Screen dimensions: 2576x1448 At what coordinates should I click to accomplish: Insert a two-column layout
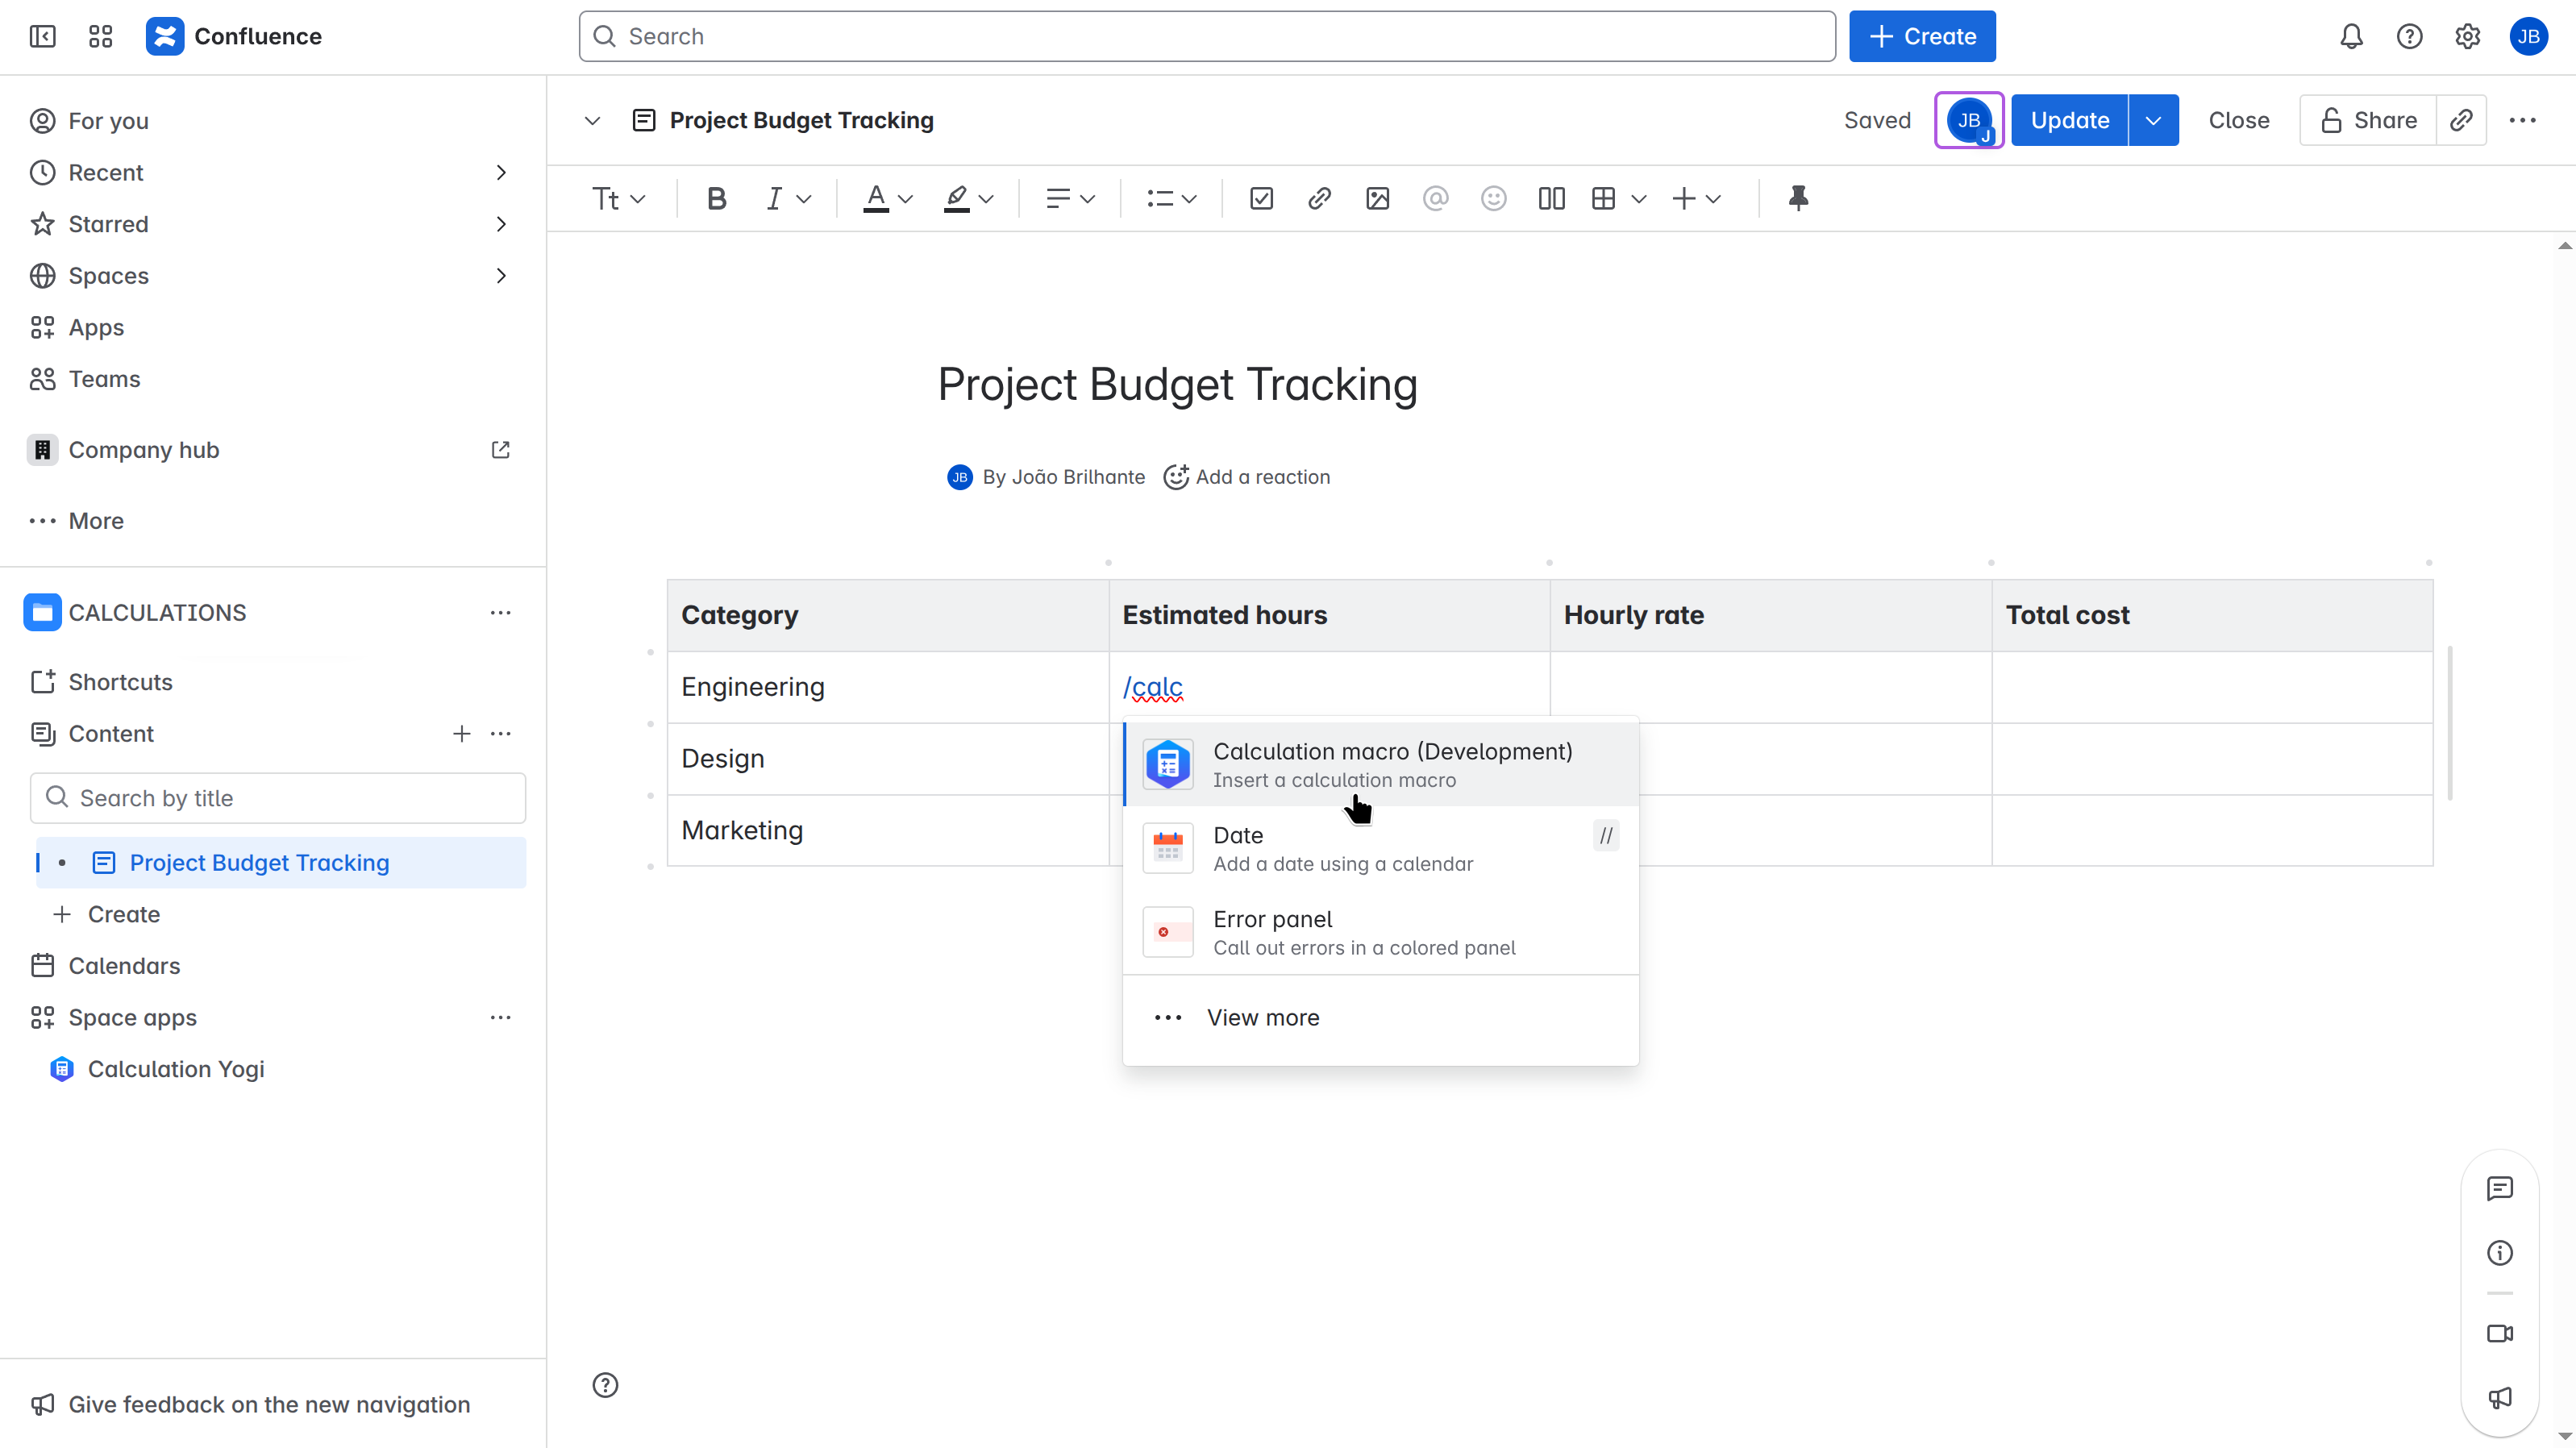pos(1551,199)
